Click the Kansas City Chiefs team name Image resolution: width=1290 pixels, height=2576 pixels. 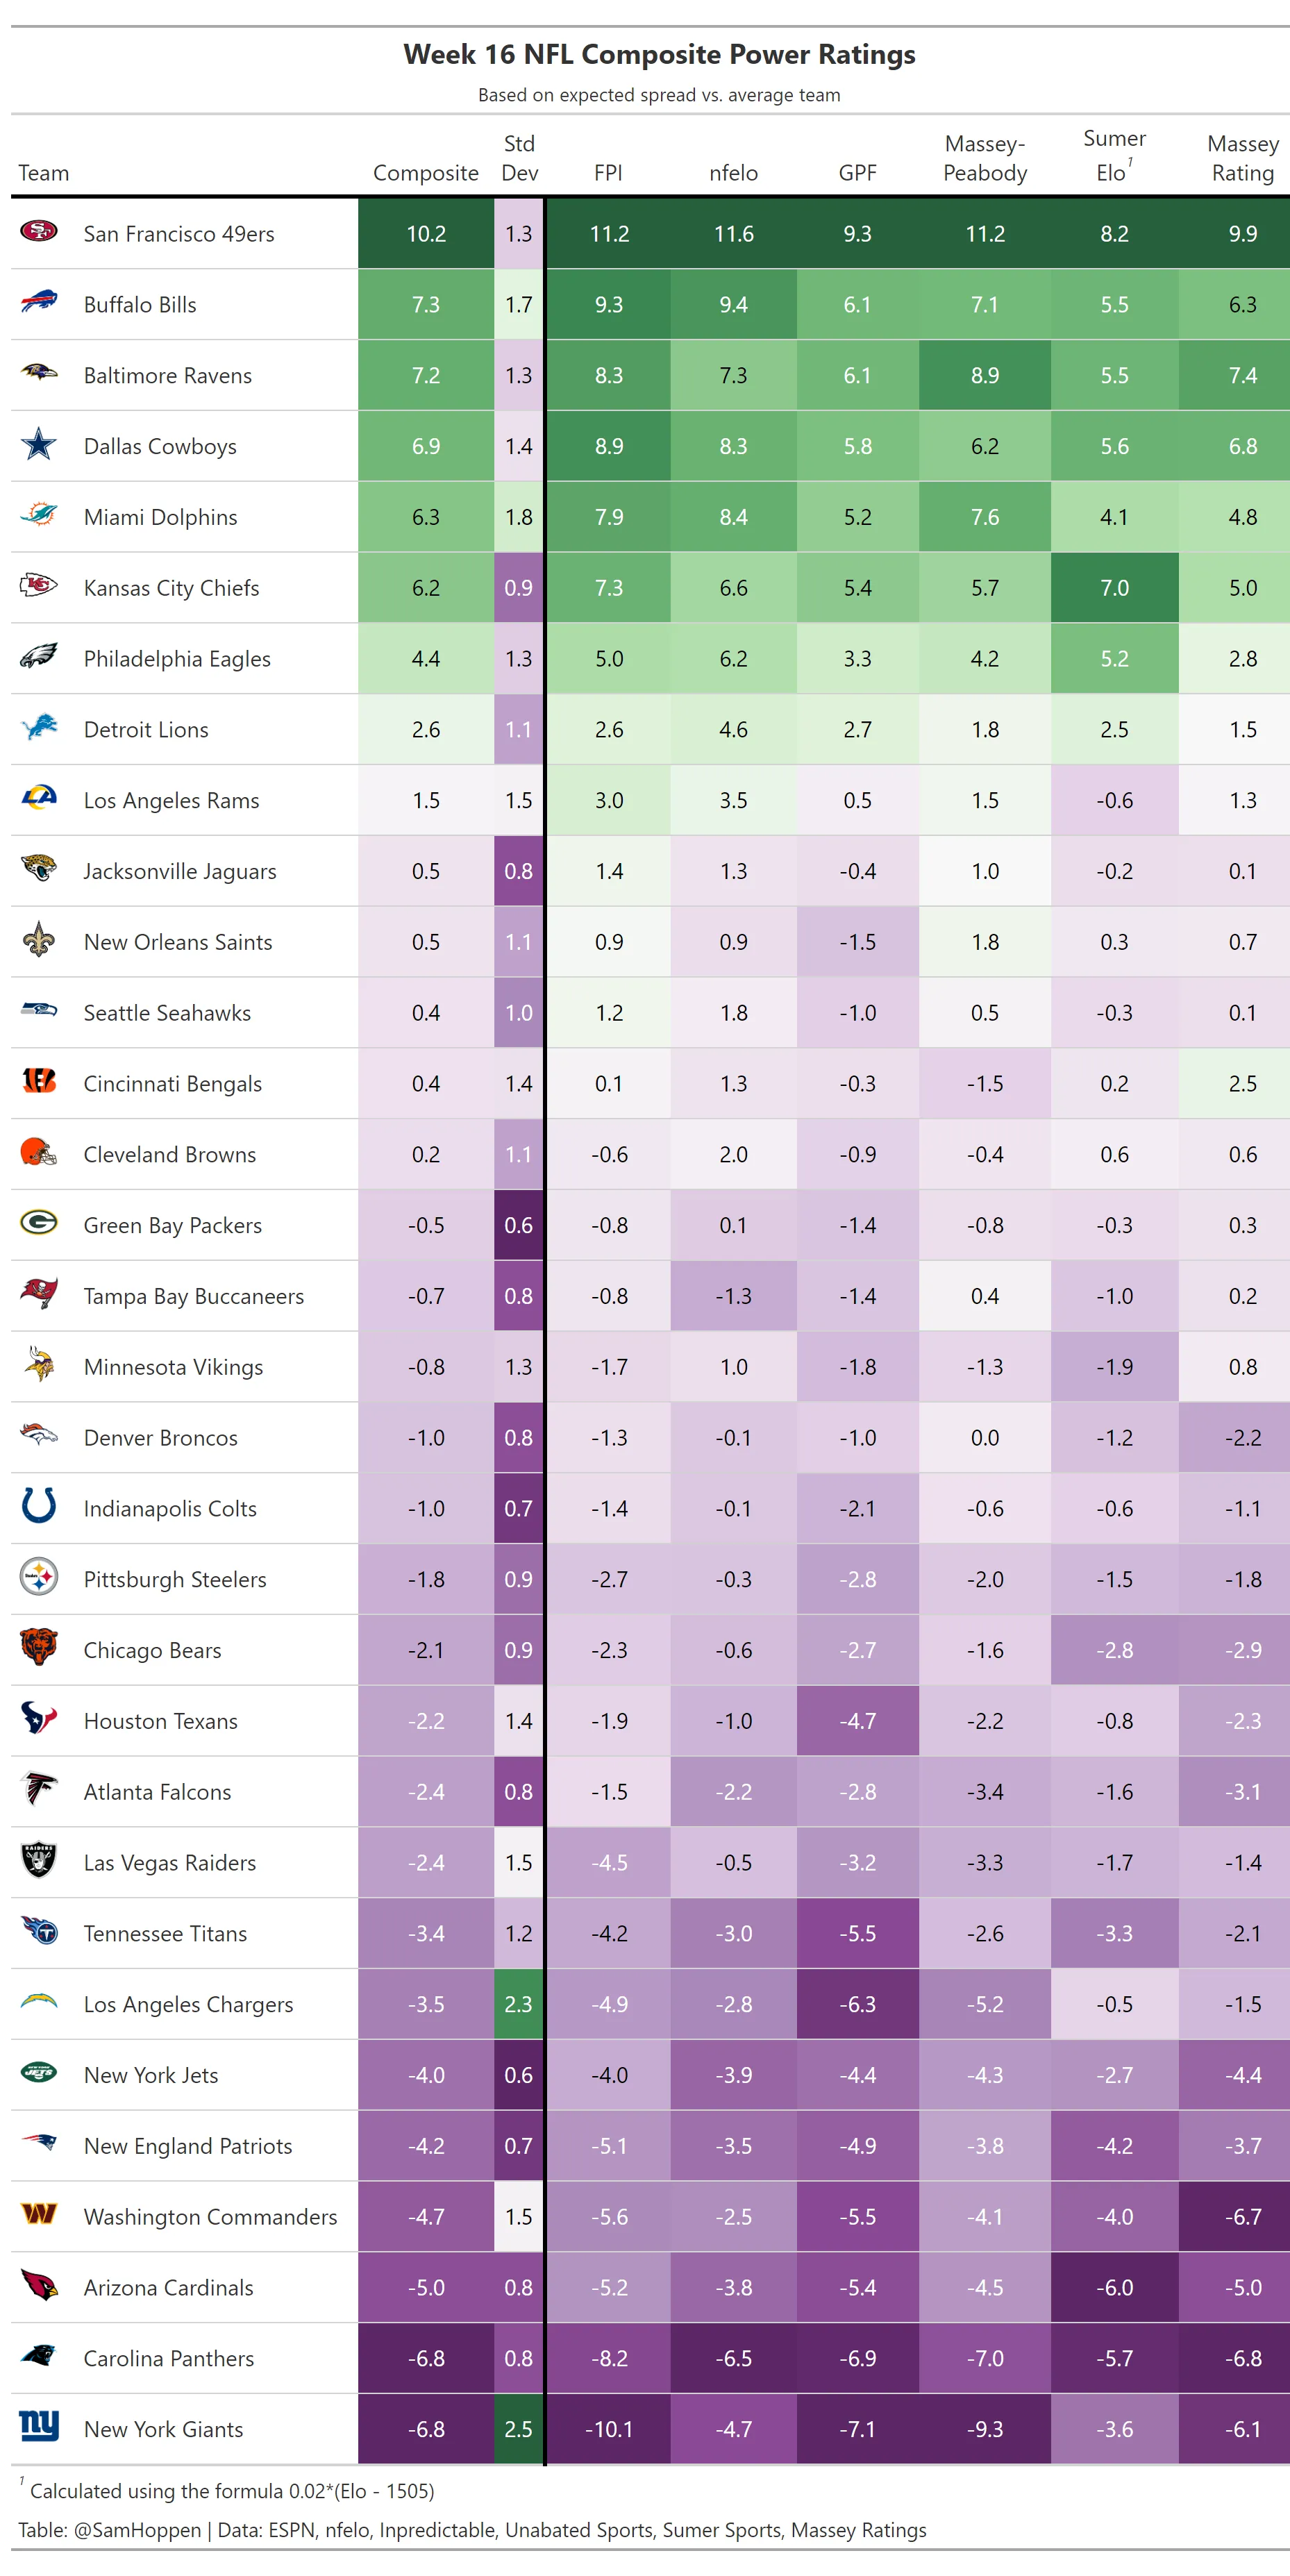pyautogui.click(x=171, y=588)
